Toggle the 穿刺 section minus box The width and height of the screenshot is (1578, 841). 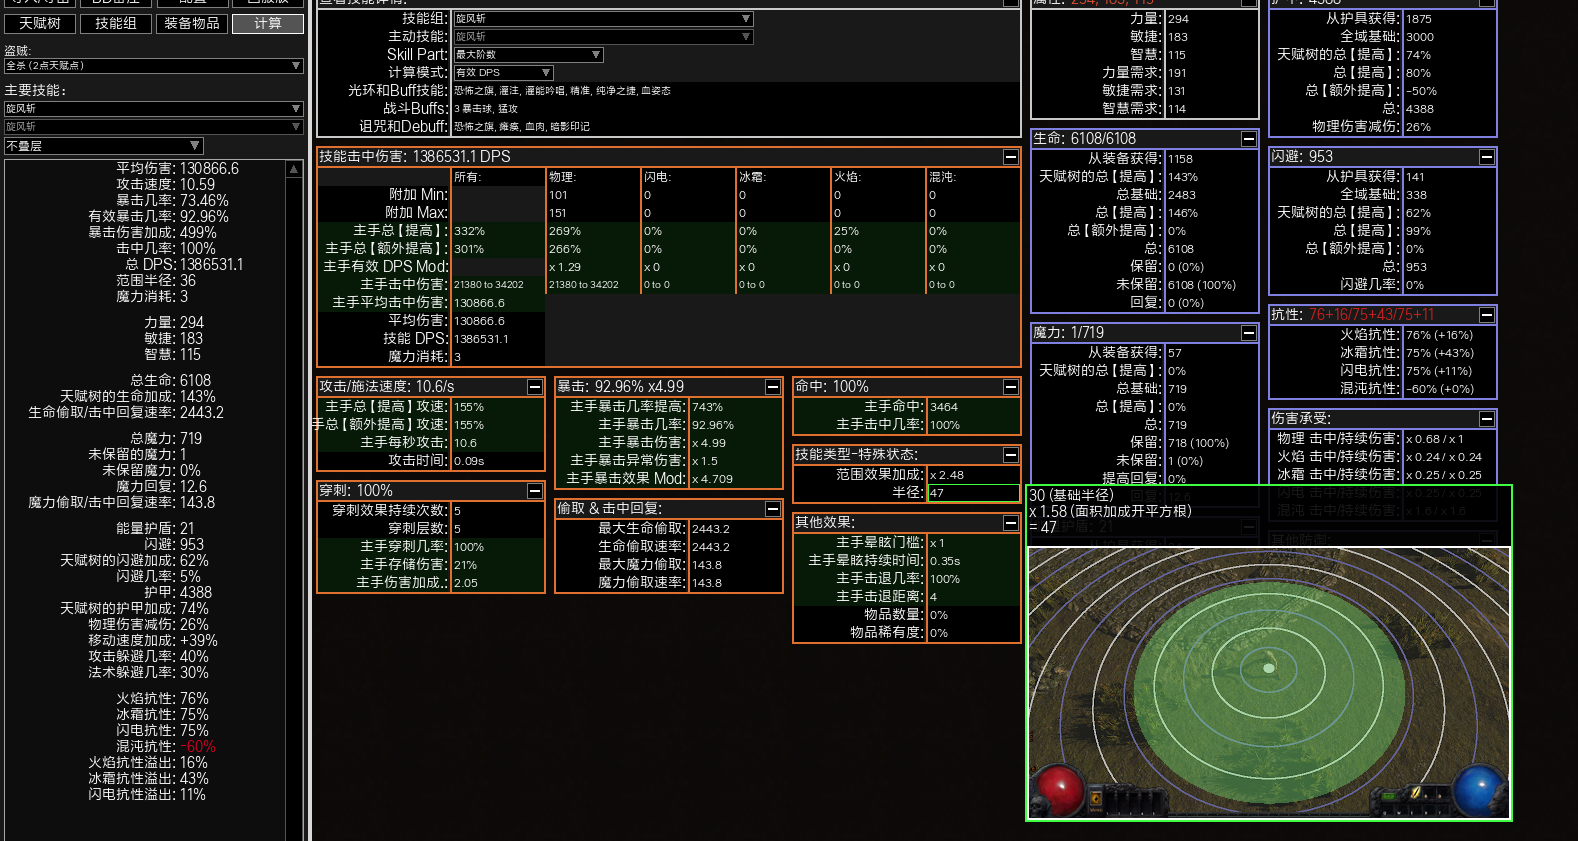[534, 491]
